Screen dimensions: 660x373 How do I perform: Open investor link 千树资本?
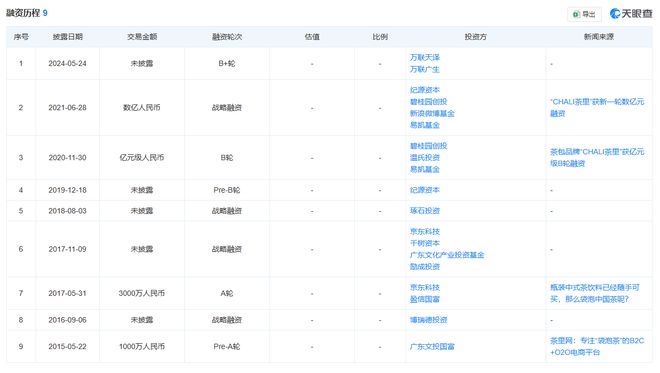tap(425, 243)
